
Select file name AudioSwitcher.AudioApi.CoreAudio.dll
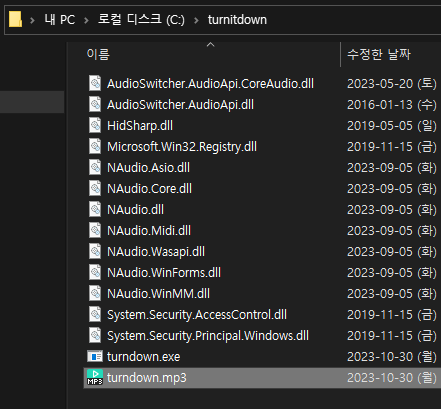pos(210,84)
